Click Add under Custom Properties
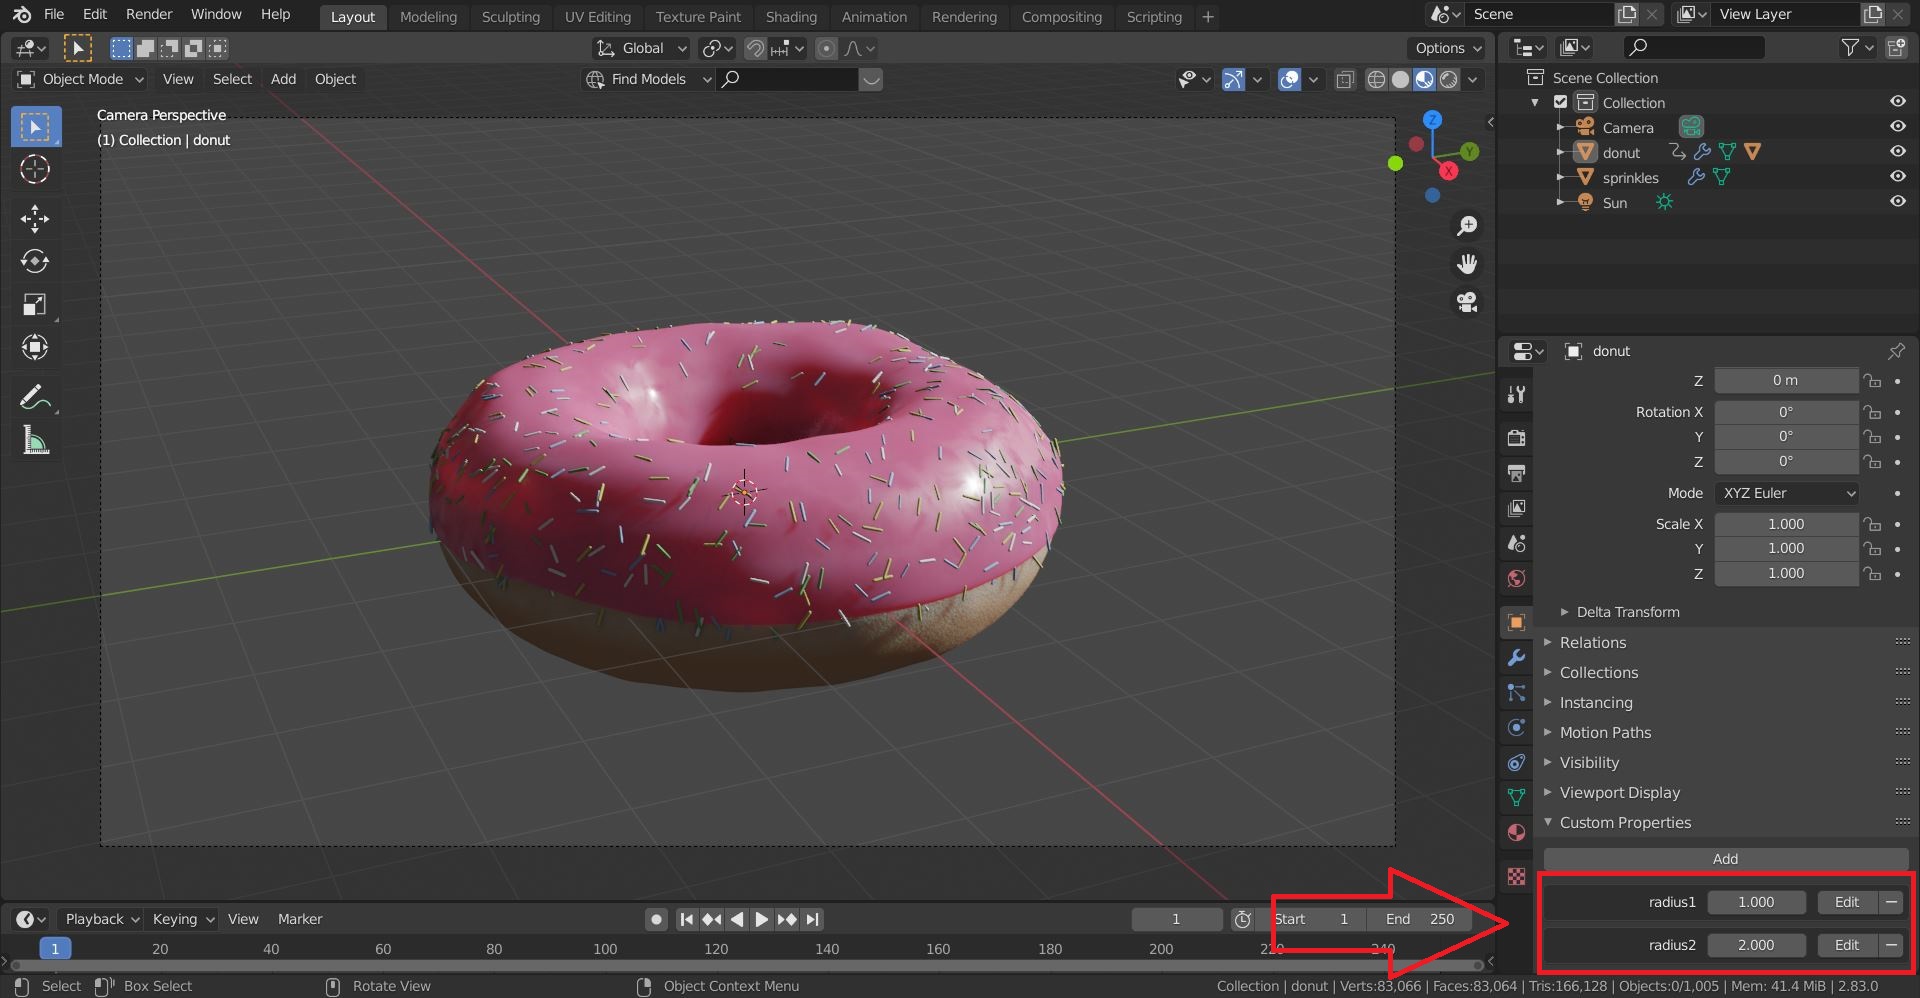This screenshot has width=1920, height=998. pos(1724,858)
